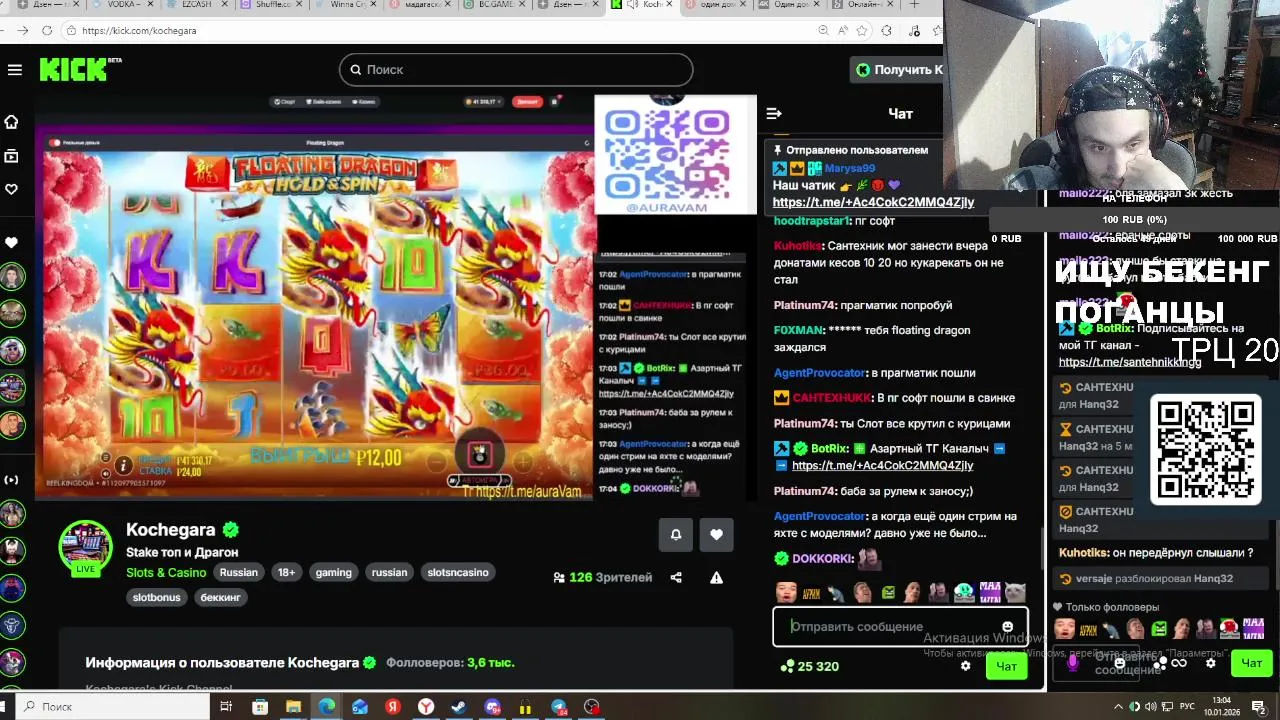
Task: Open chat settings gear next to the Чат button
Action: pyautogui.click(x=965, y=666)
